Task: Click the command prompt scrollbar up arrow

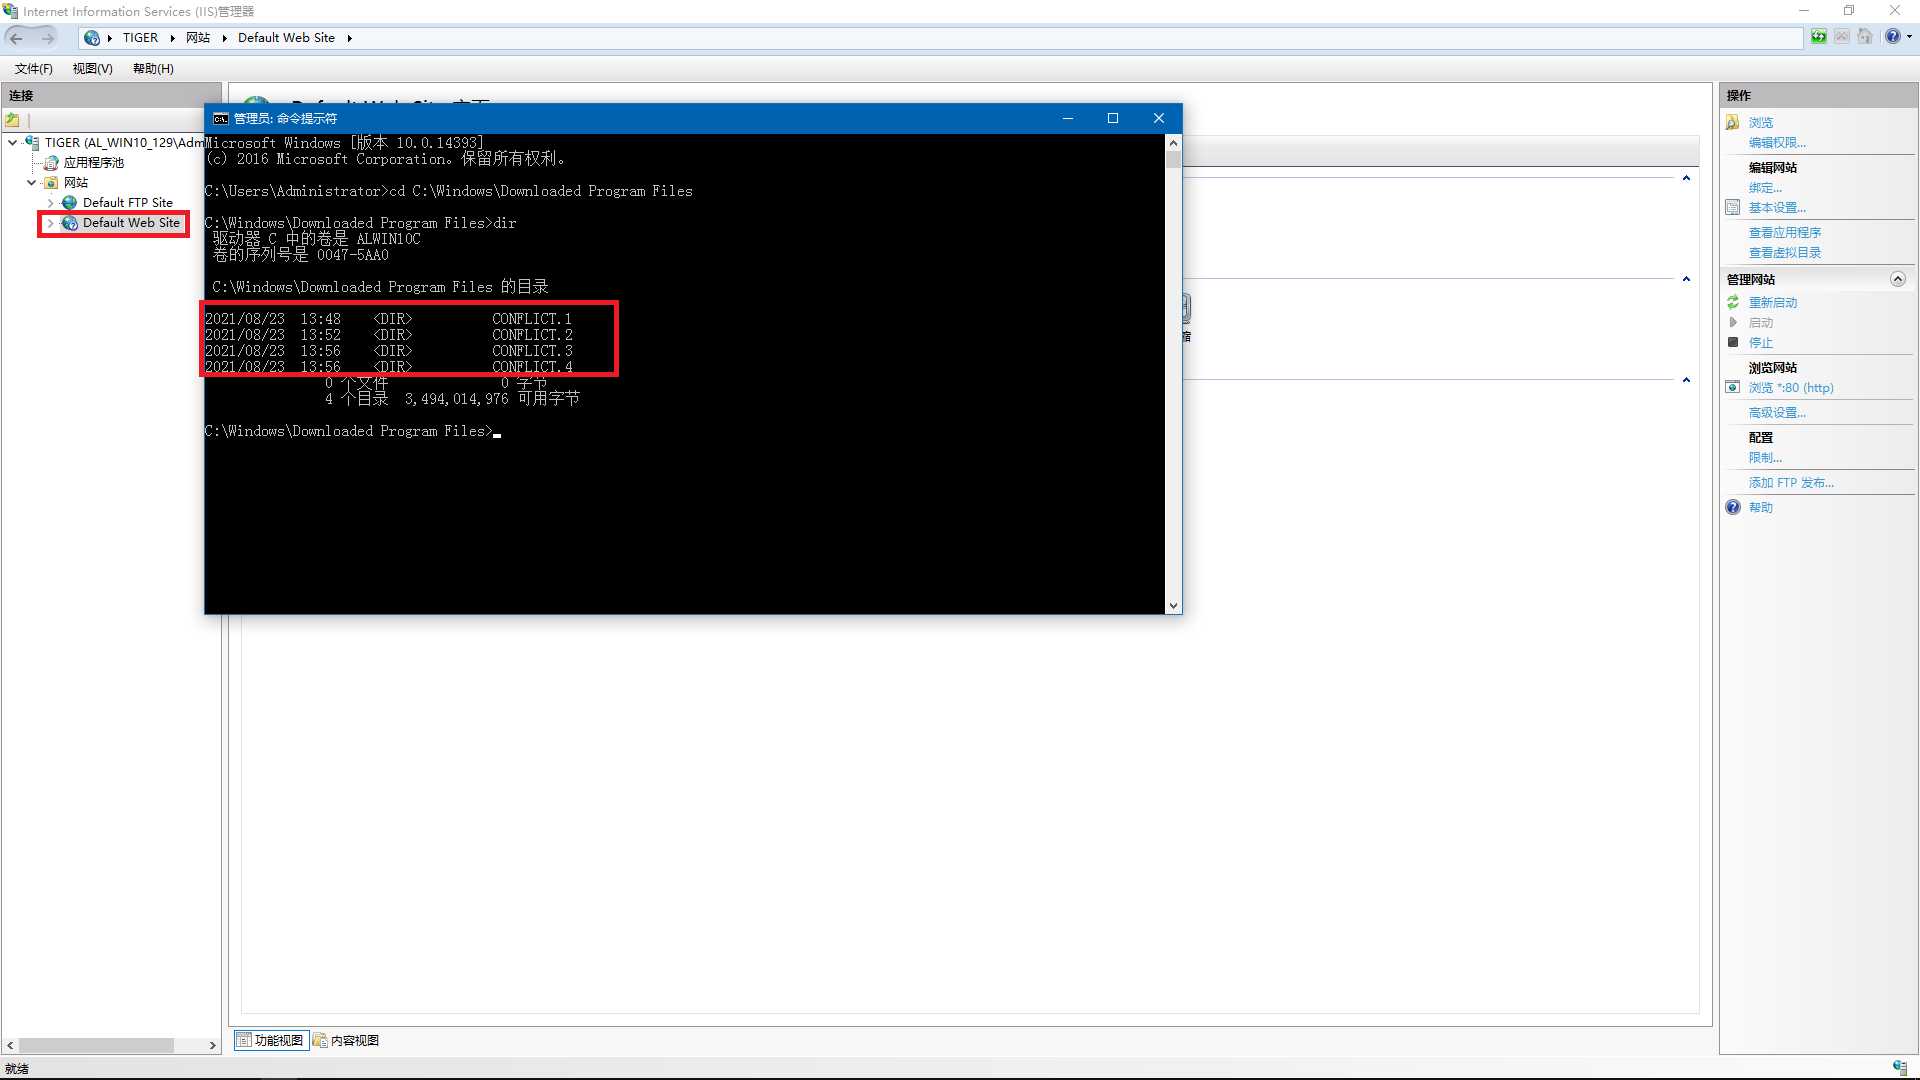Action: [x=1173, y=143]
